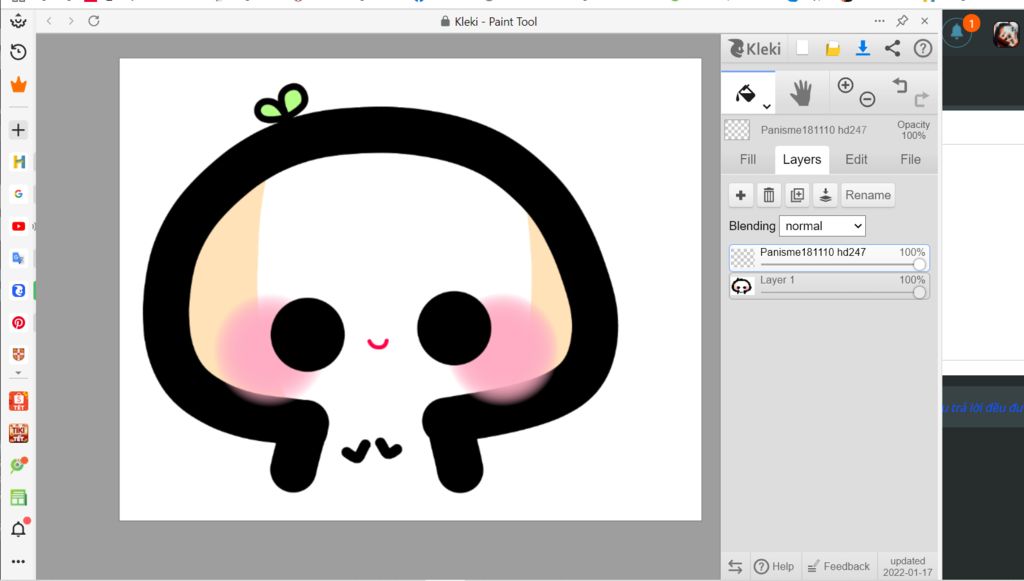Go back in the popup browser

tap(49, 21)
